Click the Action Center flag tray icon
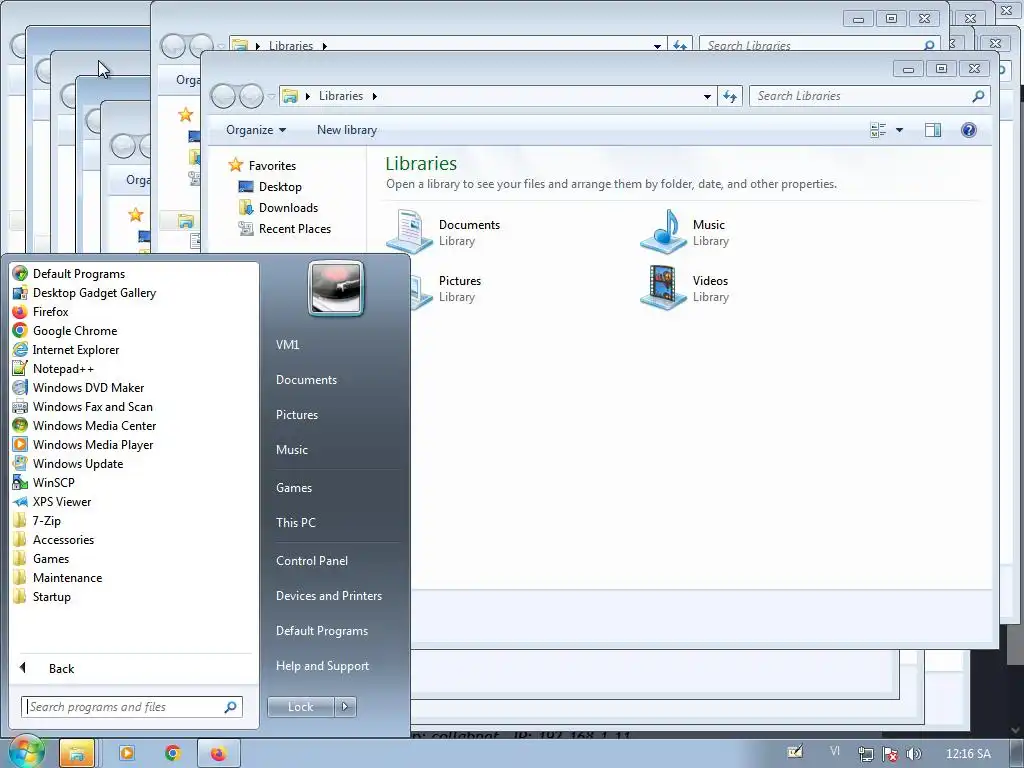This screenshot has width=1024, height=768. point(889,754)
